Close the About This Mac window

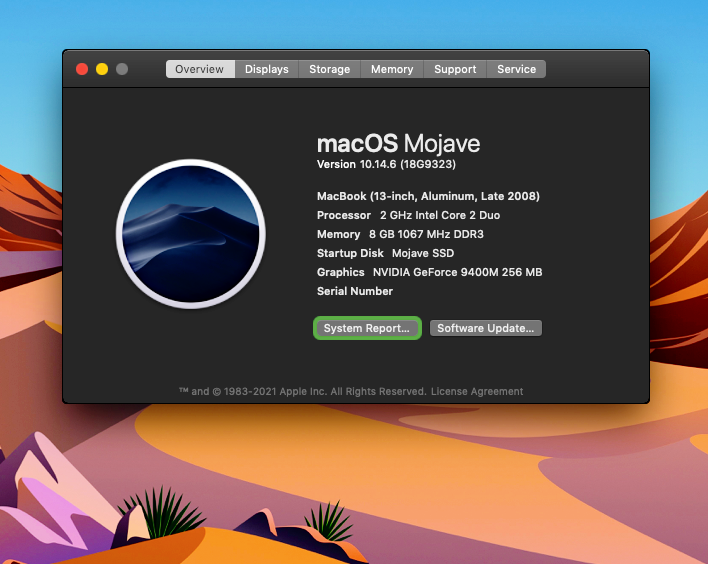82,69
